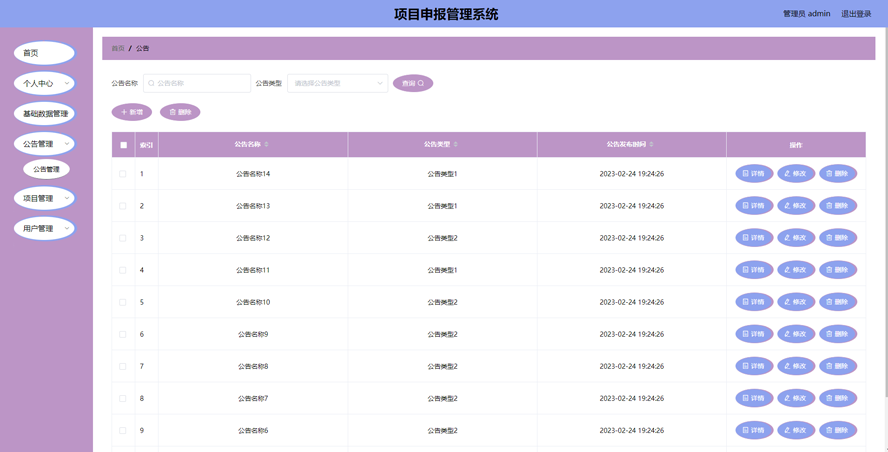Delete row 公告名称11

(838, 270)
